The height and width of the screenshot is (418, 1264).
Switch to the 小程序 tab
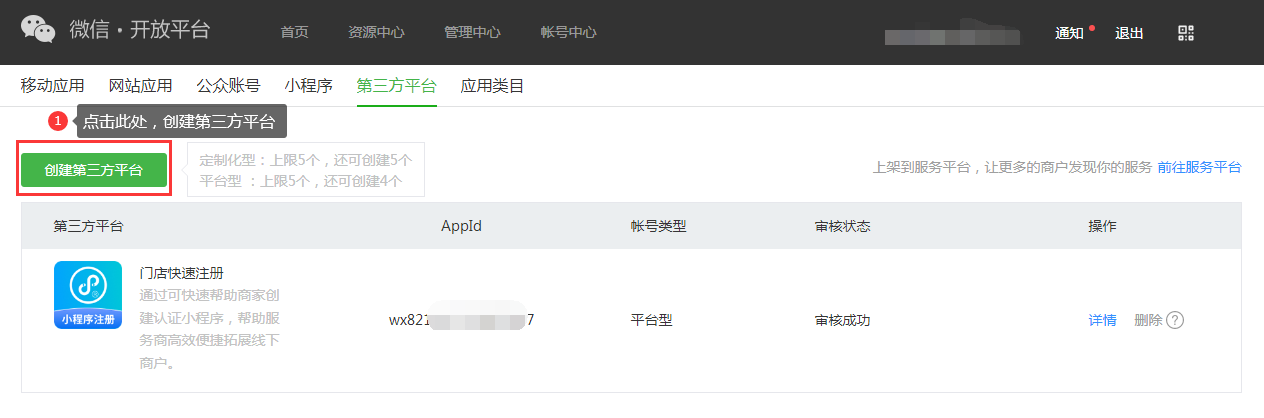[308, 86]
